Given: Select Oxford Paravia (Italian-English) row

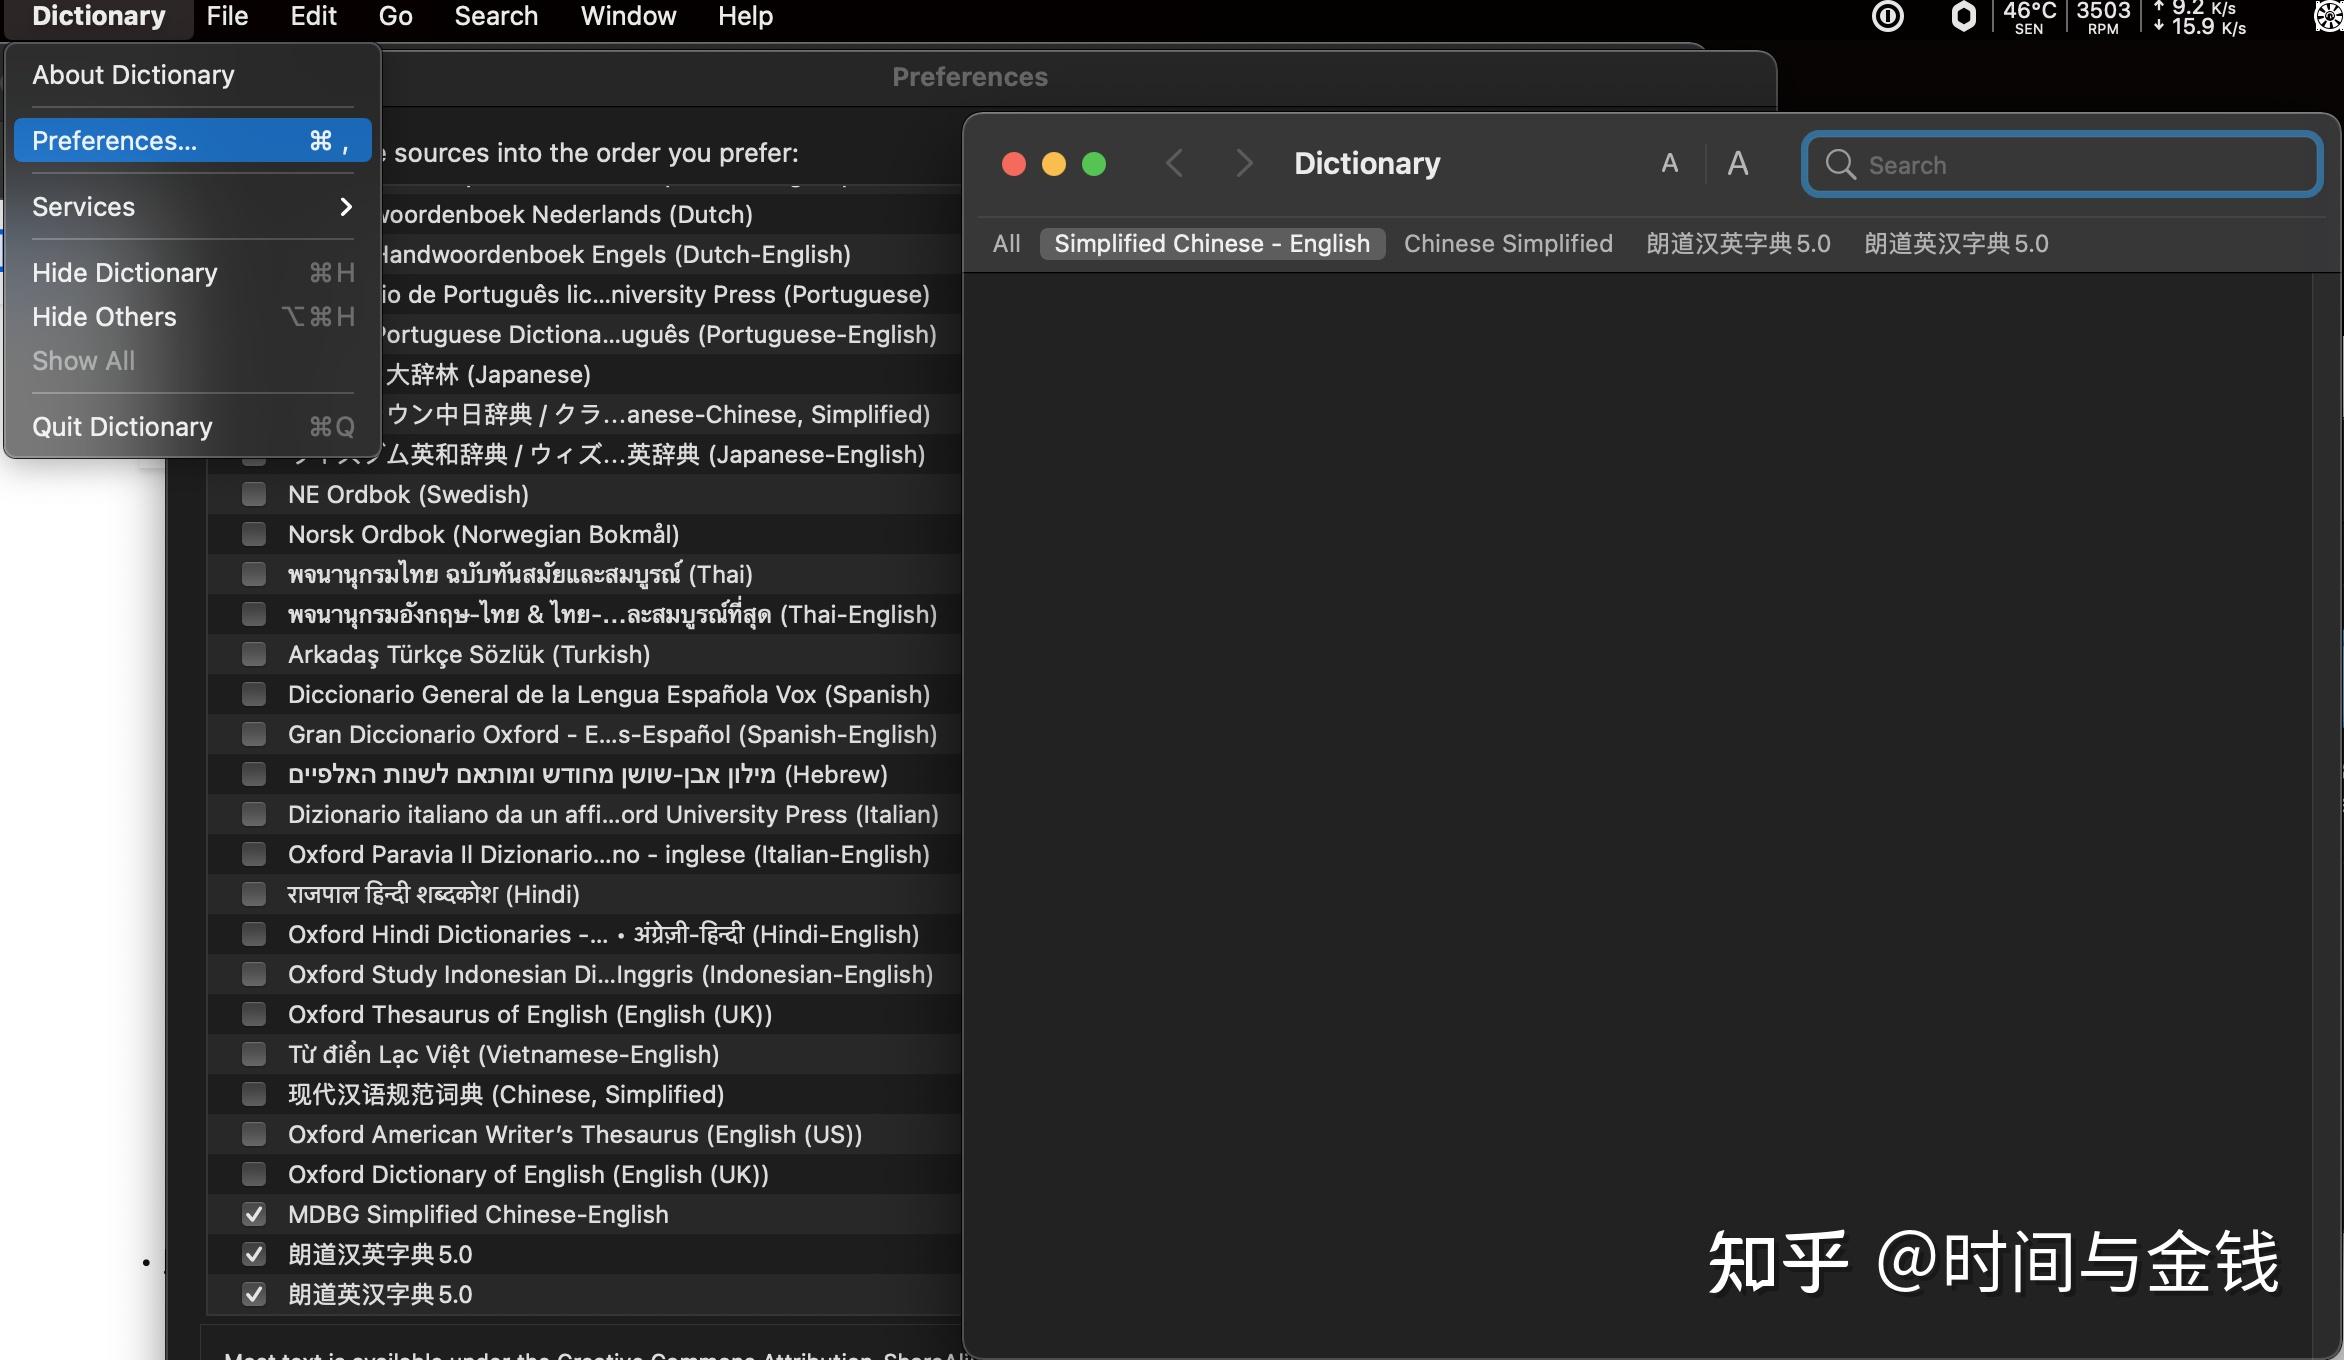Looking at the screenshot, I should 584,854.
